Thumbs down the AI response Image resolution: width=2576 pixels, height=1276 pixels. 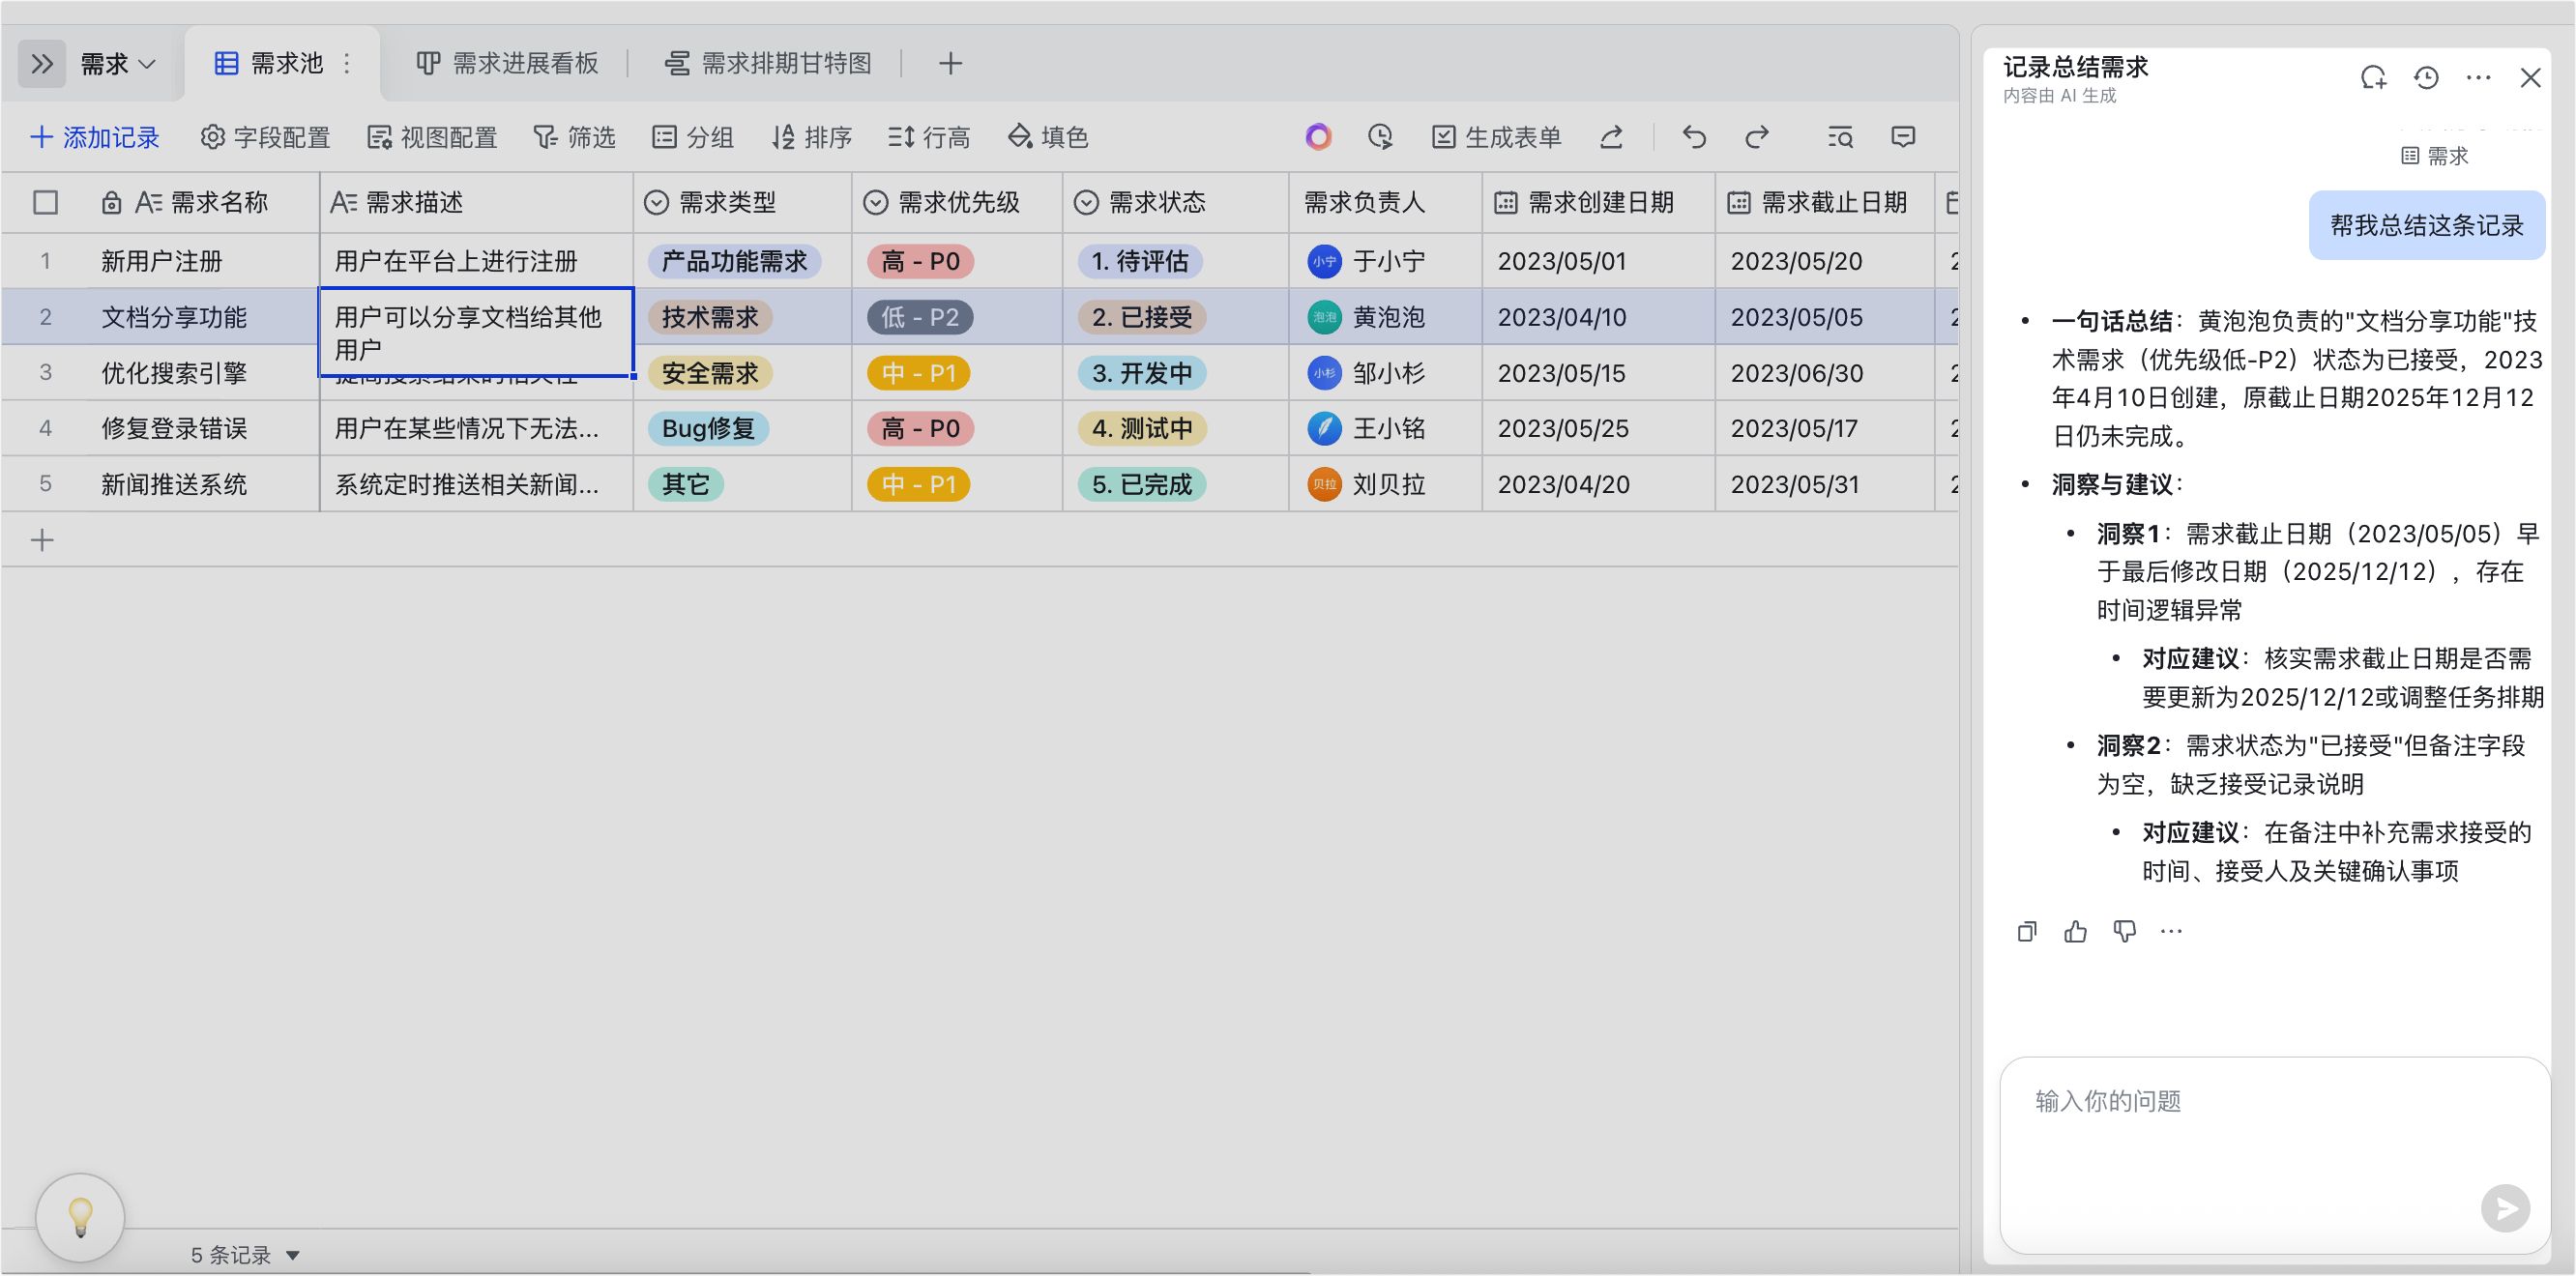[2124, 932]
